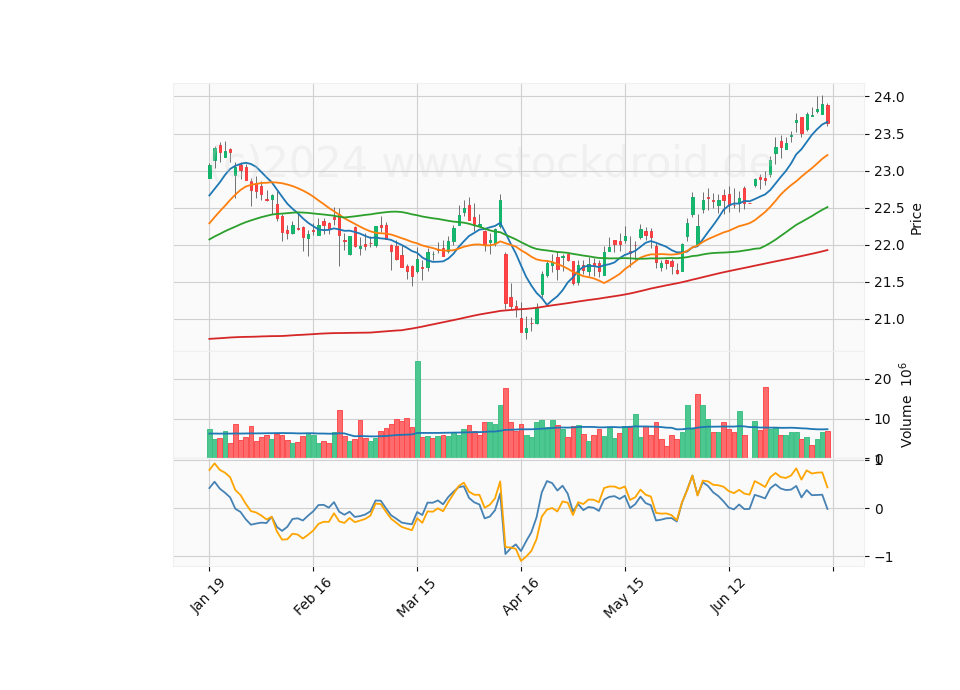The image size is (960, 690).
Task: Click the 21.0 price tick label
Action: pyautogui.click(x=889, y=320)
